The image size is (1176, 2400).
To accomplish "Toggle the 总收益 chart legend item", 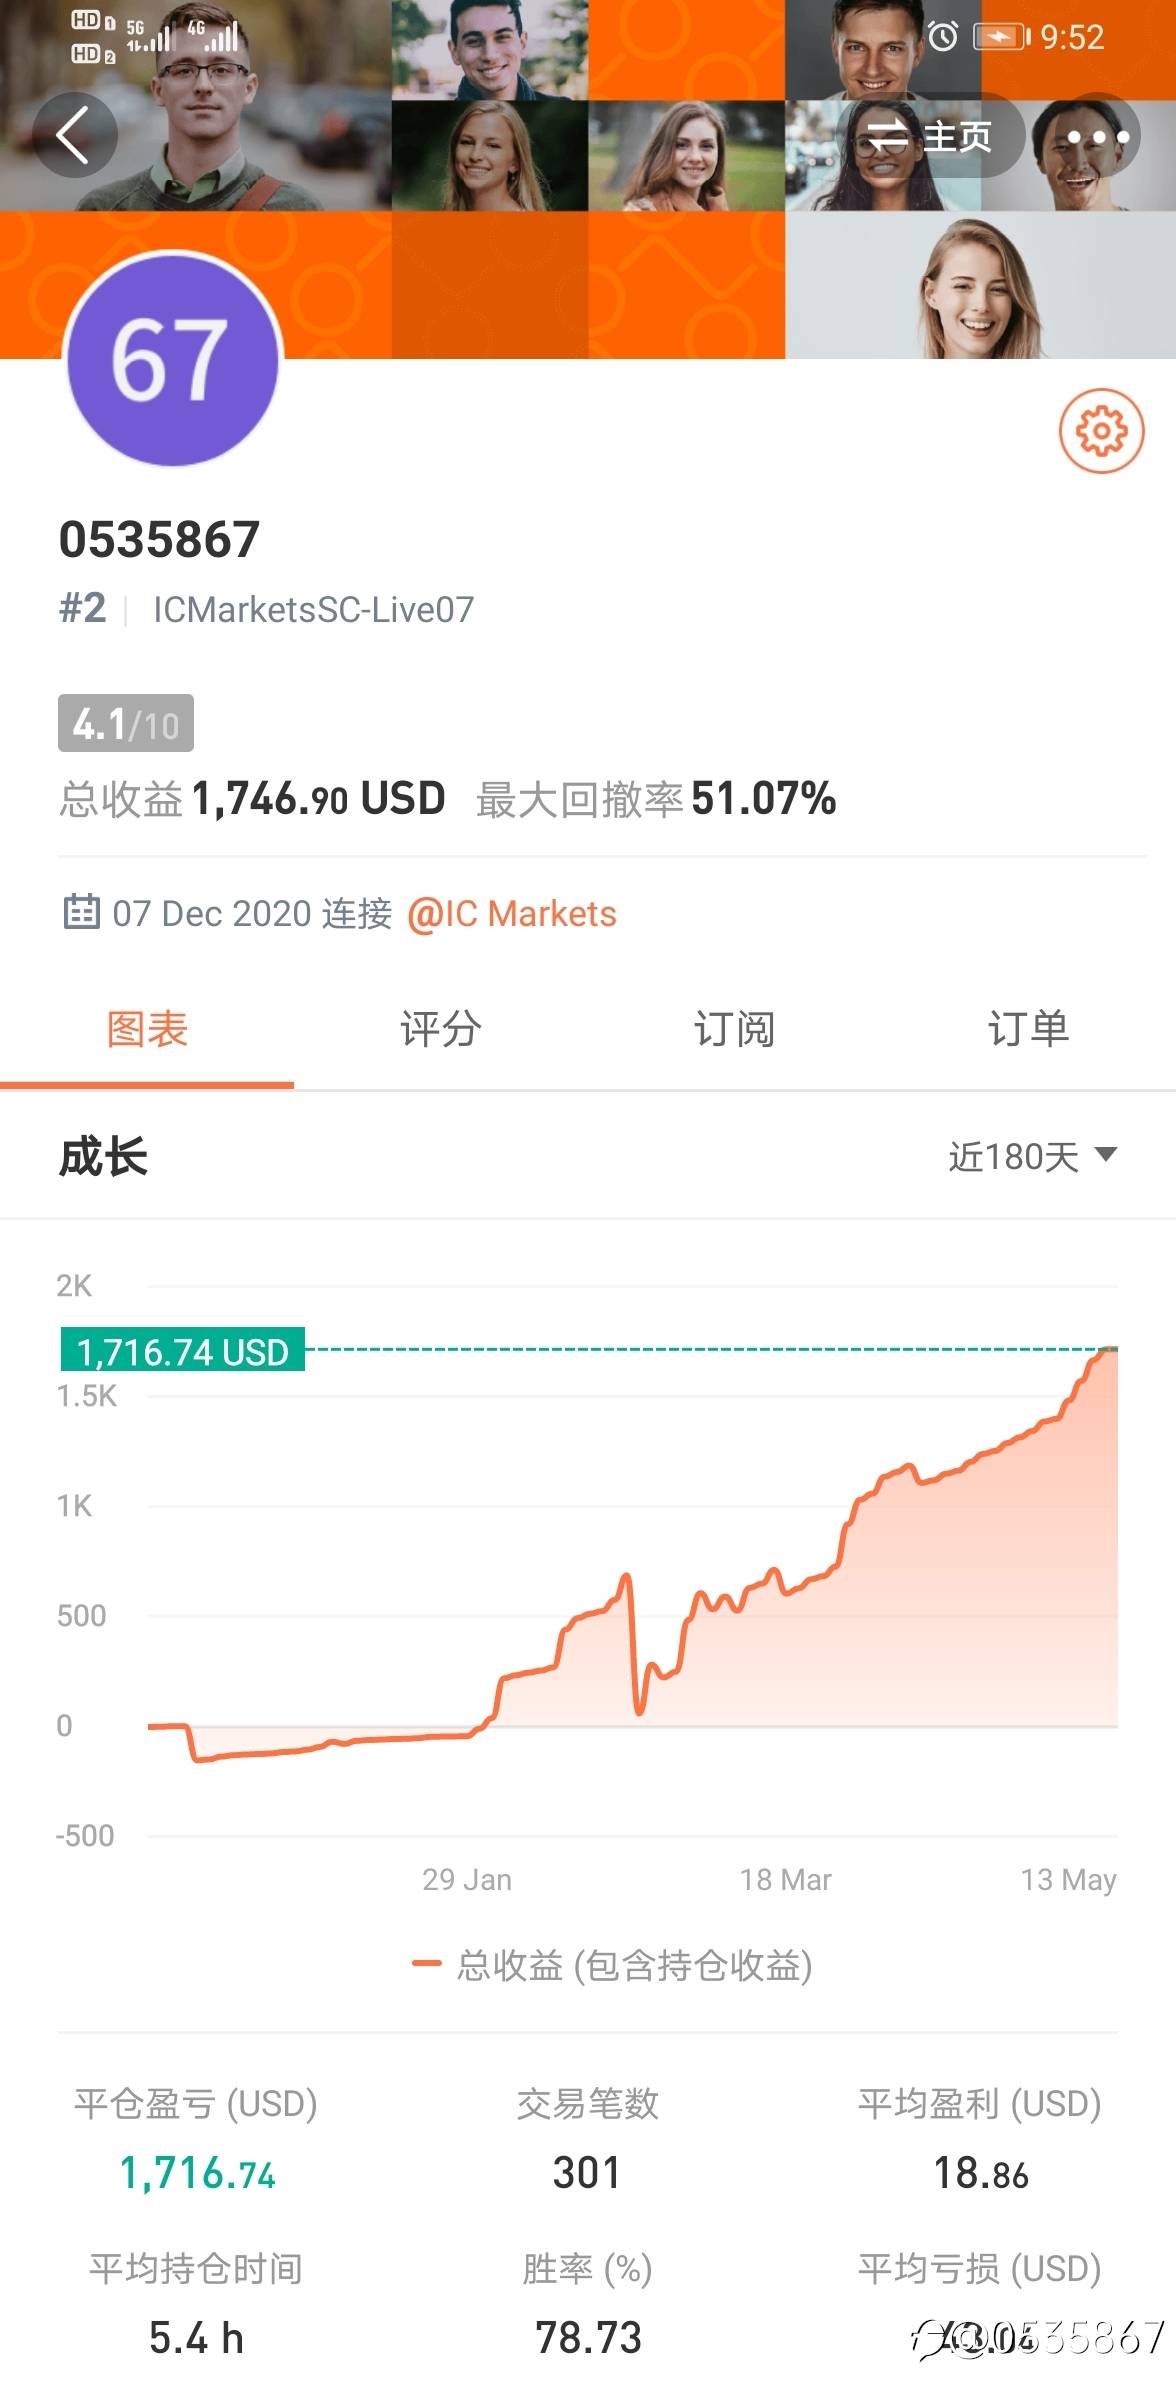I will tap(612, 1965).
